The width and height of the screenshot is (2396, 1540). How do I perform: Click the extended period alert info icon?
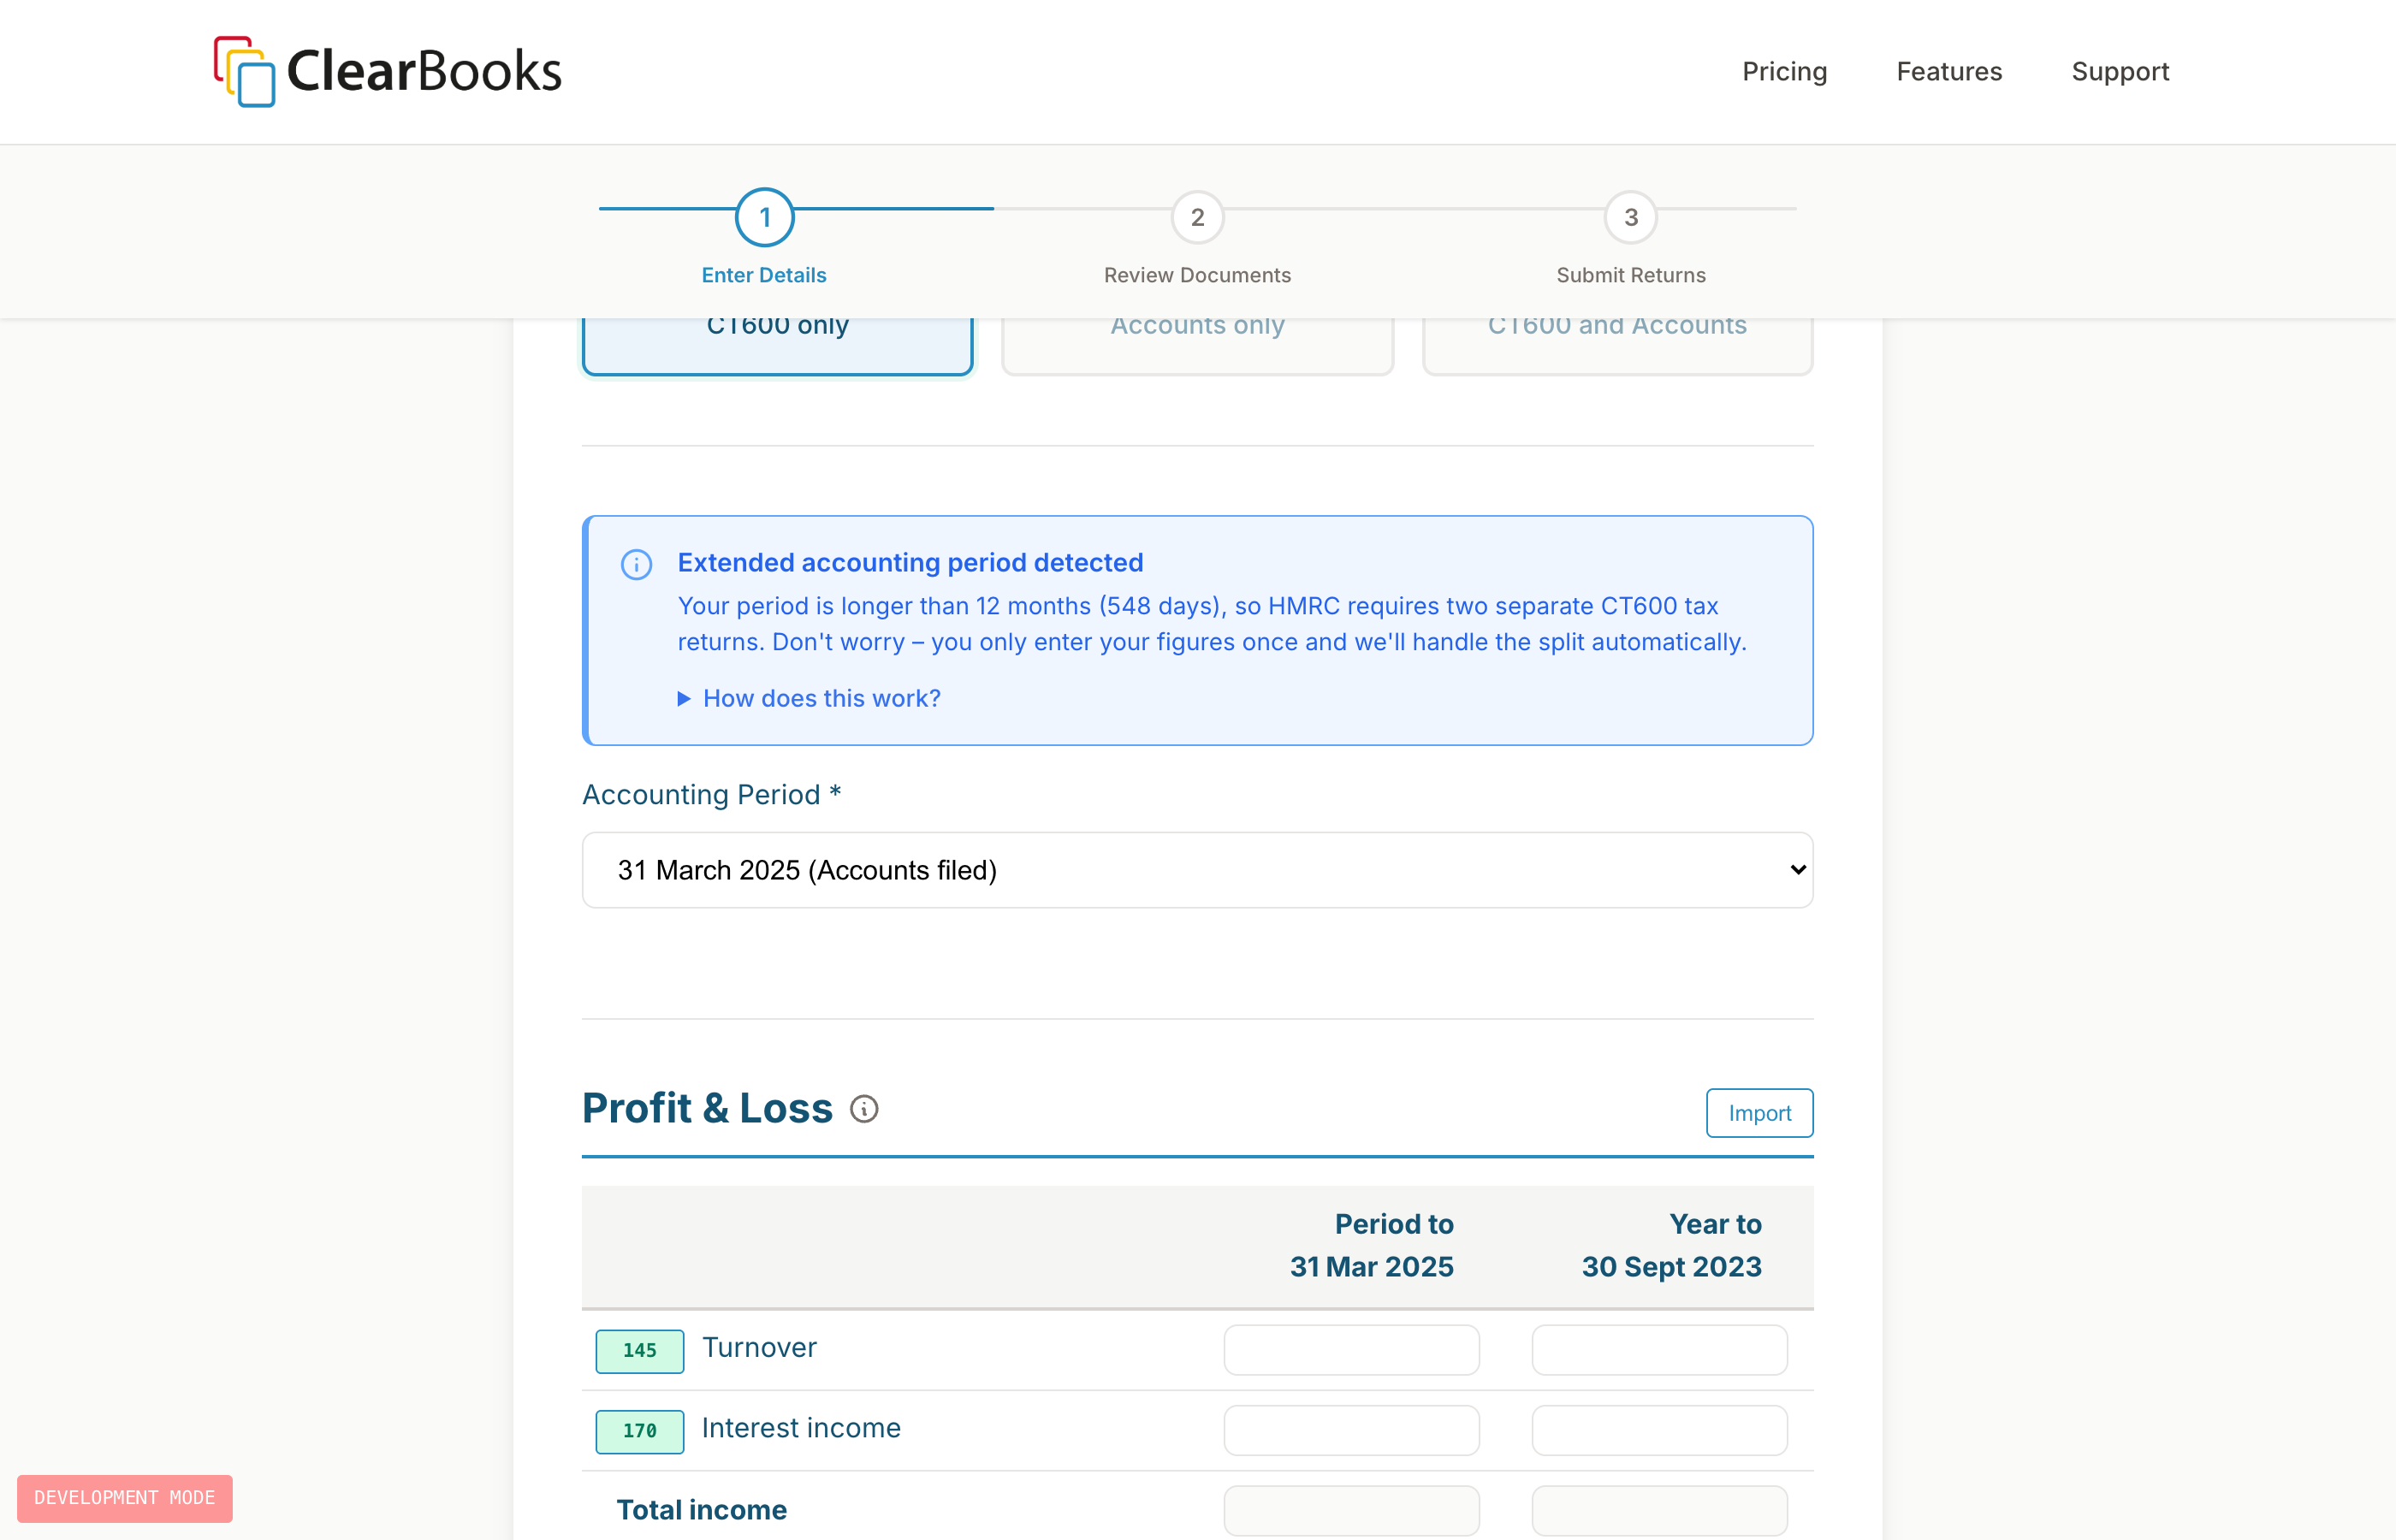(637, 565)
